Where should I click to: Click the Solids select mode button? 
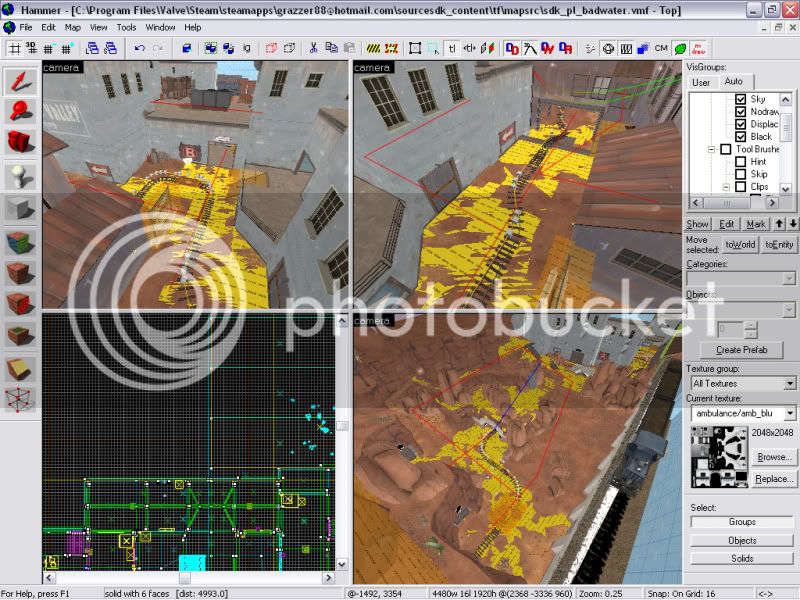[742, 559]
